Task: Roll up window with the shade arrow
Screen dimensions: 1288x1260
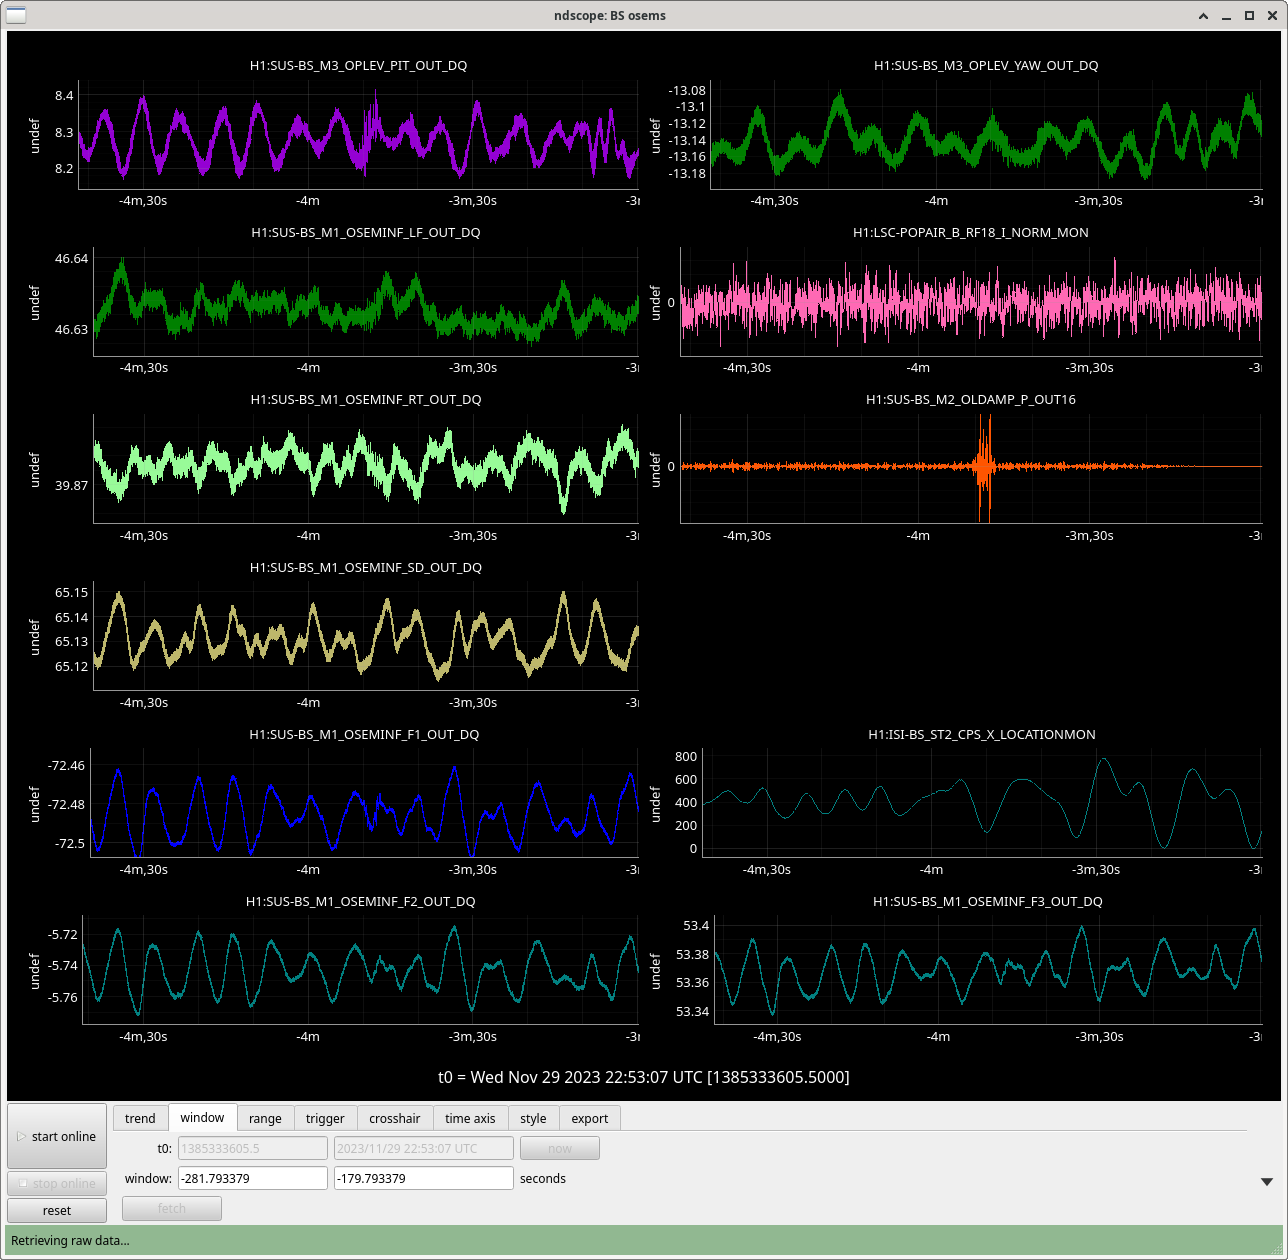Action: coord(1204,15)
